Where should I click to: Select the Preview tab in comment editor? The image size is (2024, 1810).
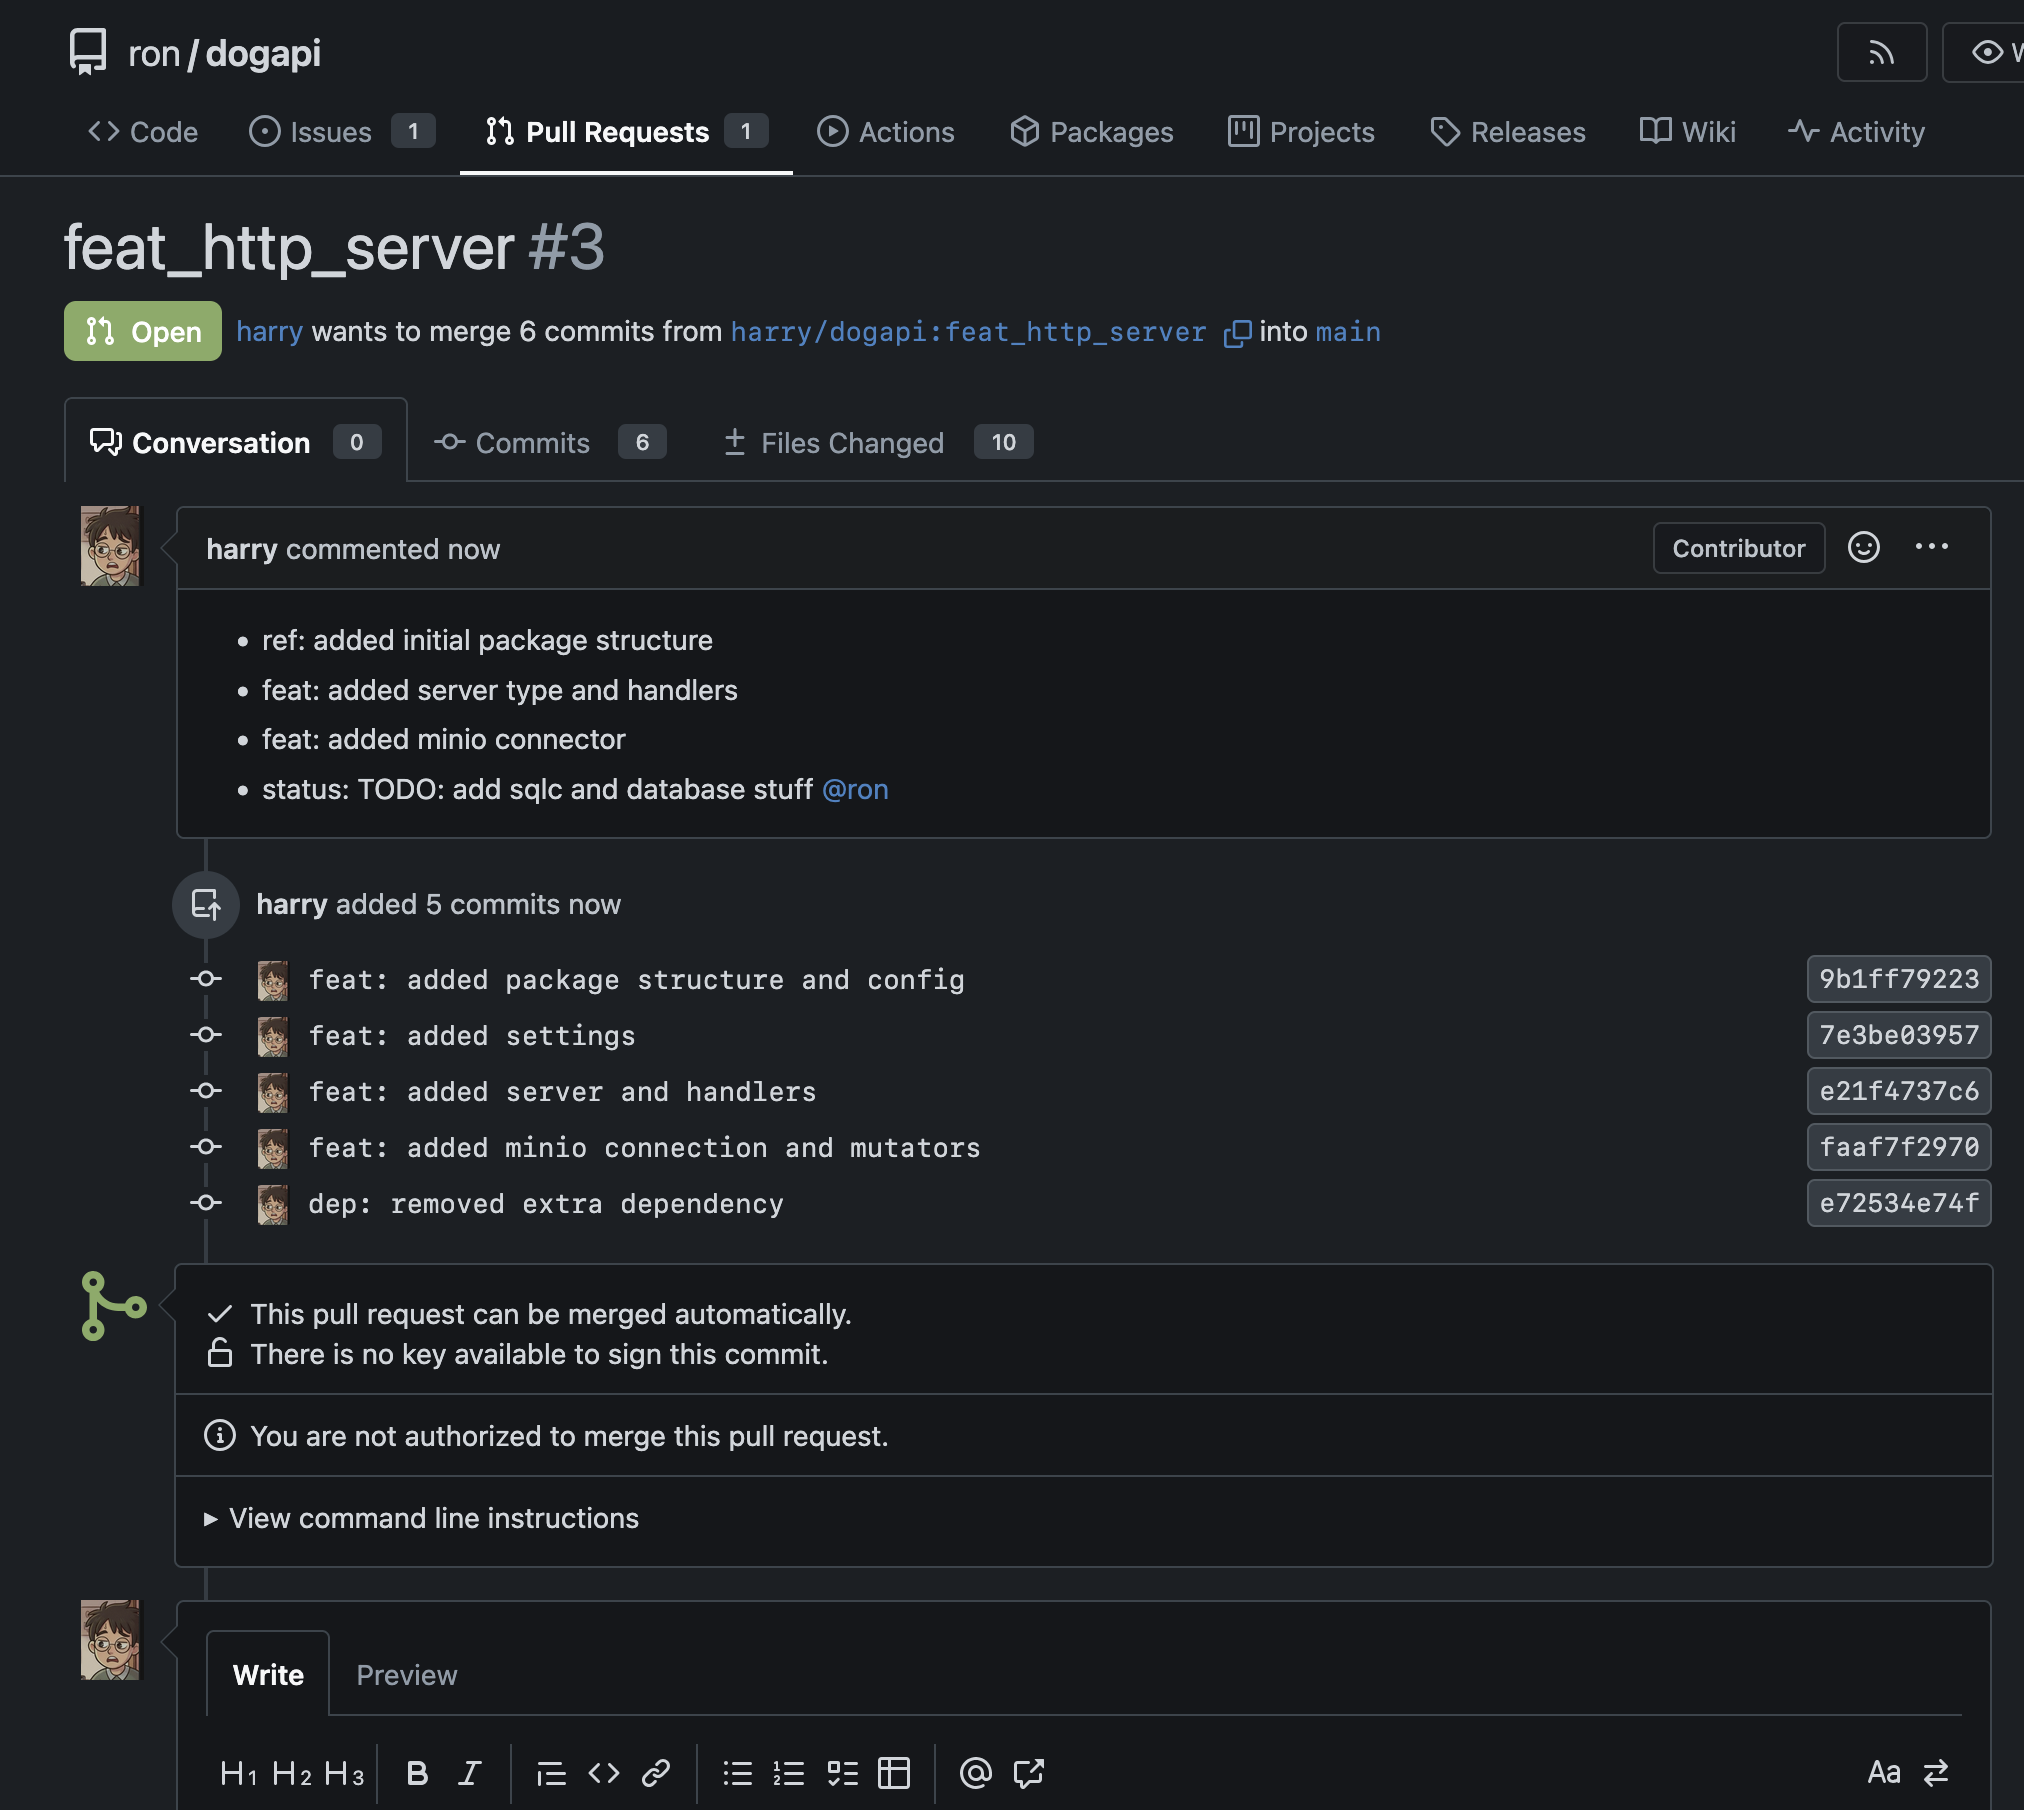click(x=407, y=1675)
